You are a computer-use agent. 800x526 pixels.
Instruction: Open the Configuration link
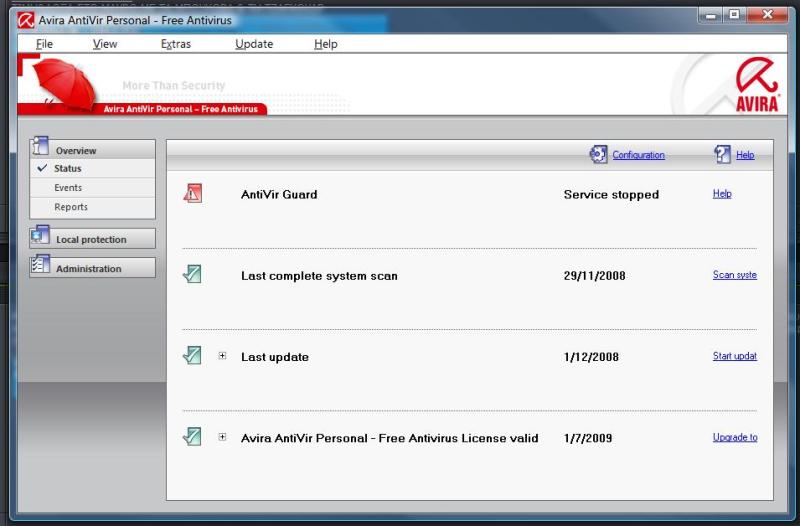click(x=638, y=155)
